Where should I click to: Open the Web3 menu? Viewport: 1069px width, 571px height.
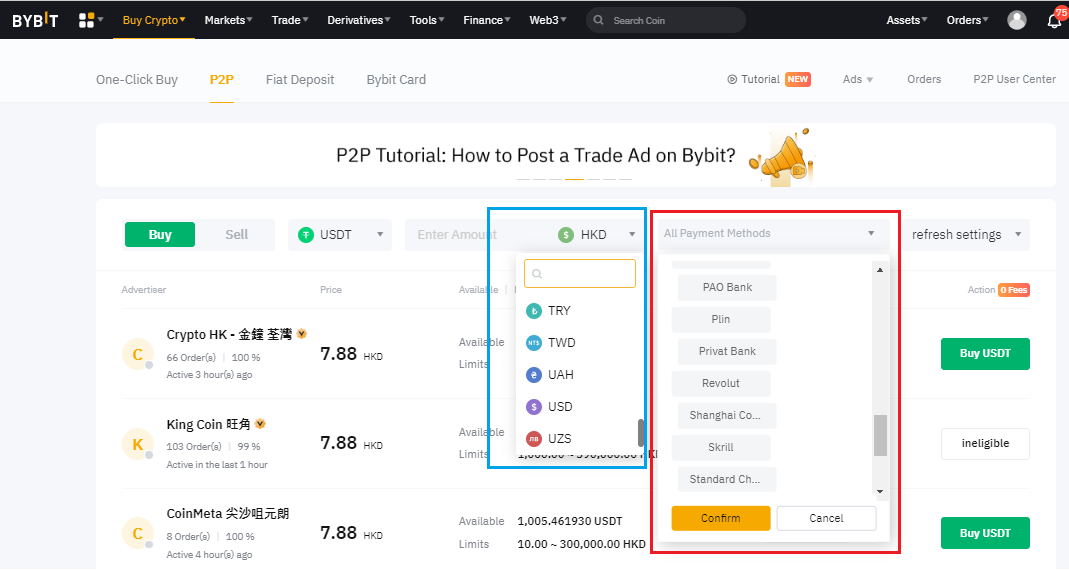click(x=547, y=20)
